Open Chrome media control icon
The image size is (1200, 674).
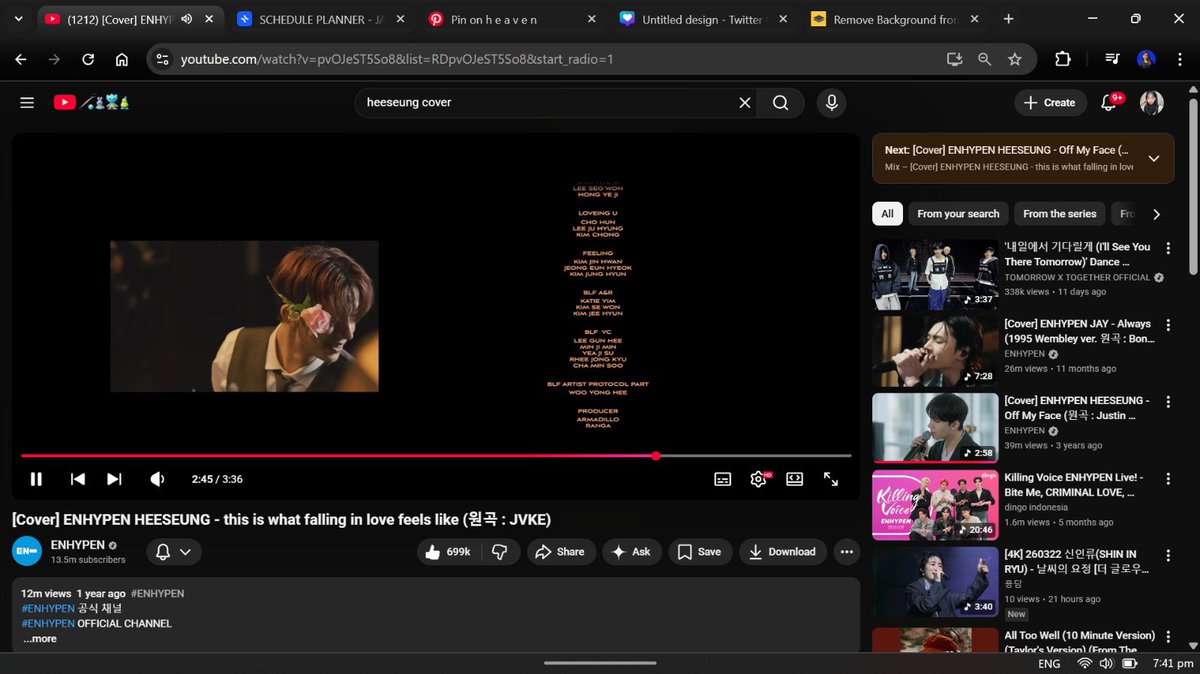tap(1111, 59)
